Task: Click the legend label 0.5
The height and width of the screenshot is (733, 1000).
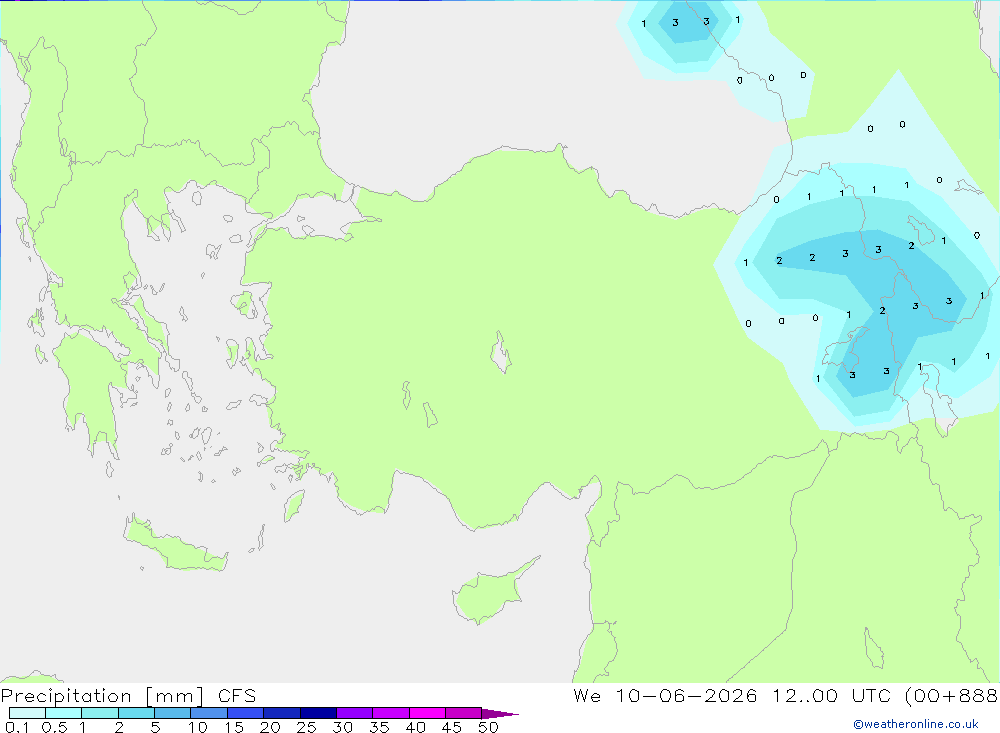Action: [x=54, y=727]
